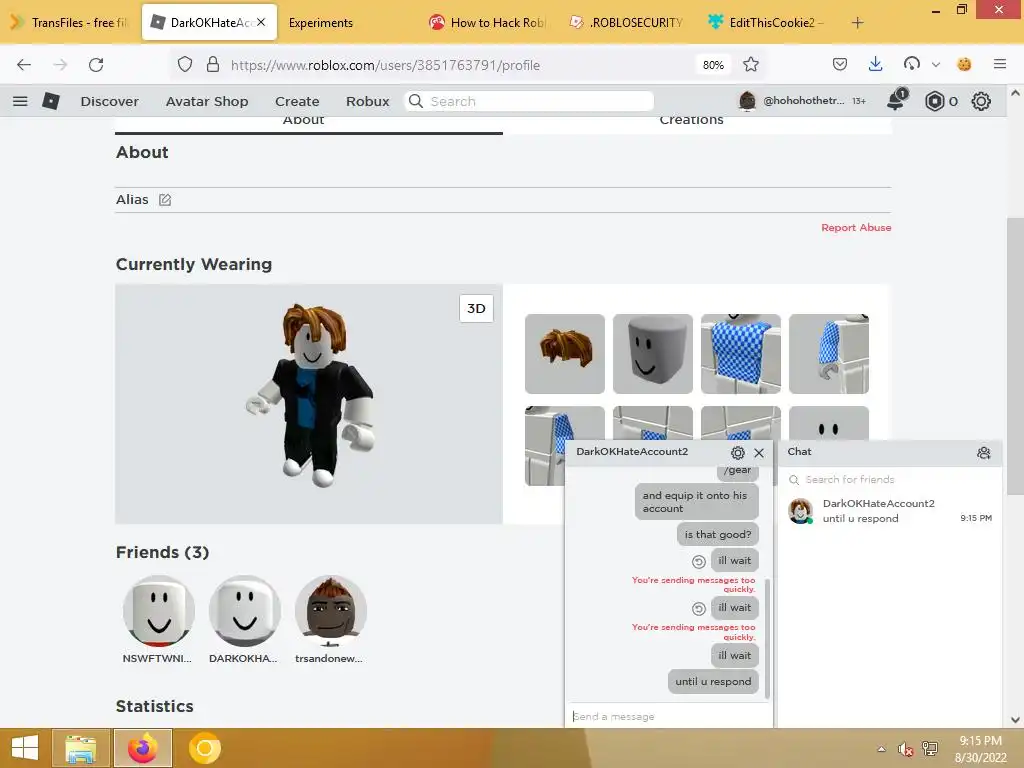Click the Report Abuse link
This screenshot has height=768, width=1024.
pyautogui.click(x=856, y=227)
